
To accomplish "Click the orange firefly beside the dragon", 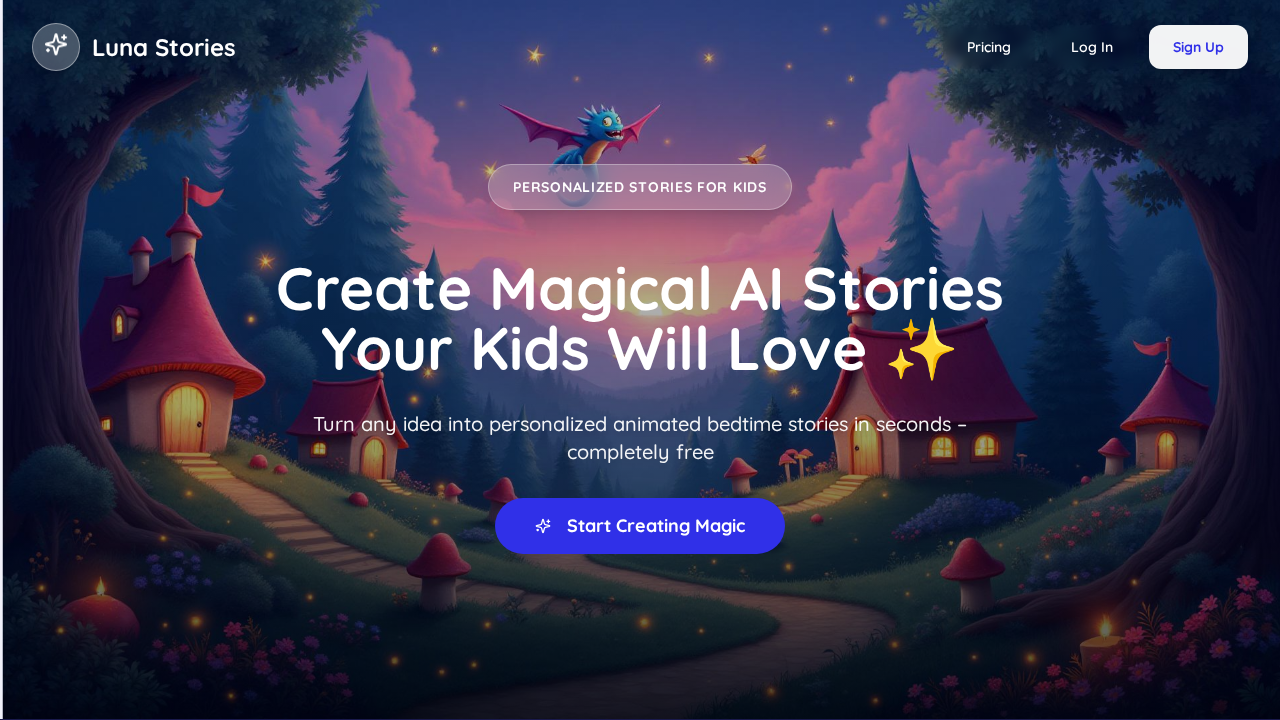I will (x=753, y=155).
